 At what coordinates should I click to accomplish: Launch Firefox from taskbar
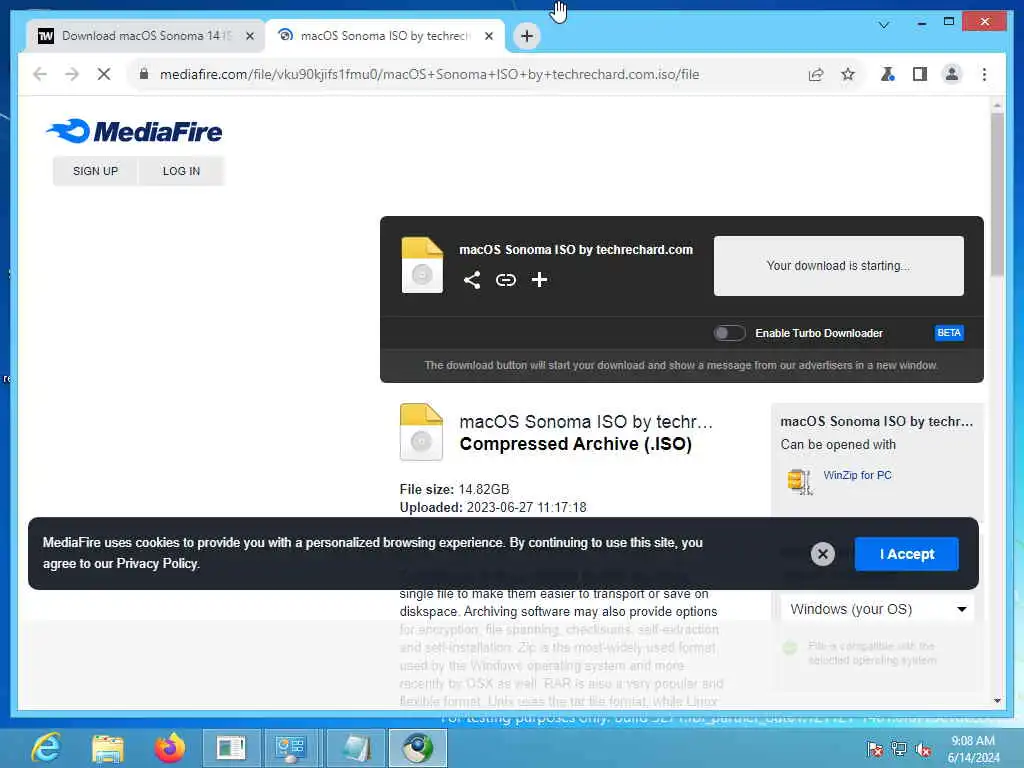[169, 748]
